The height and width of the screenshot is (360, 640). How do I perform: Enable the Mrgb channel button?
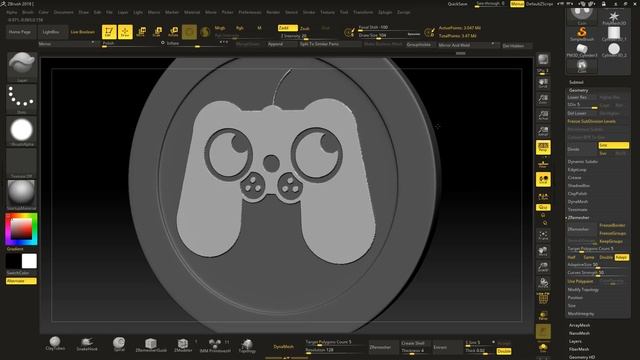[220, 28]
